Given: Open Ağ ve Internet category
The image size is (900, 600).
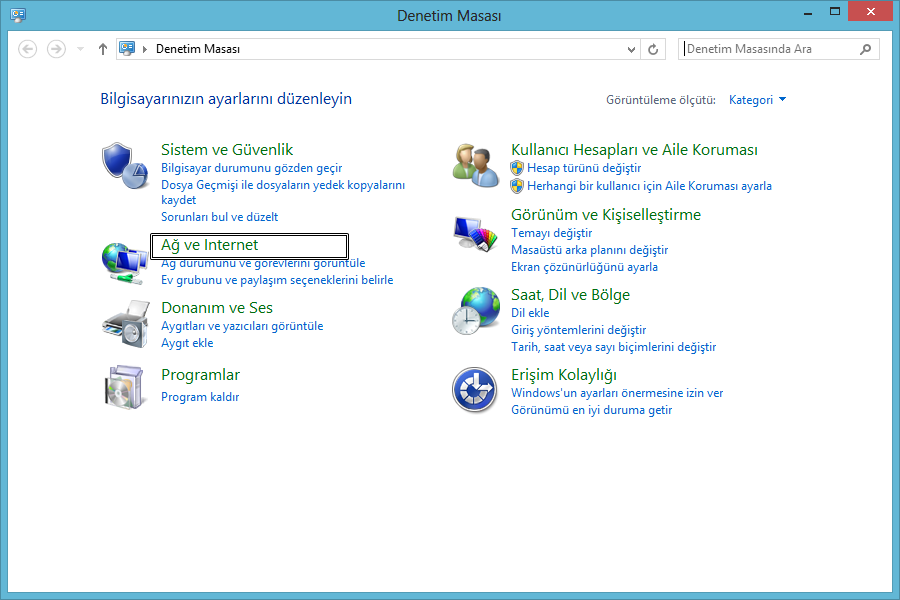Looking at the screenshot, I should (x=210, y=245).
